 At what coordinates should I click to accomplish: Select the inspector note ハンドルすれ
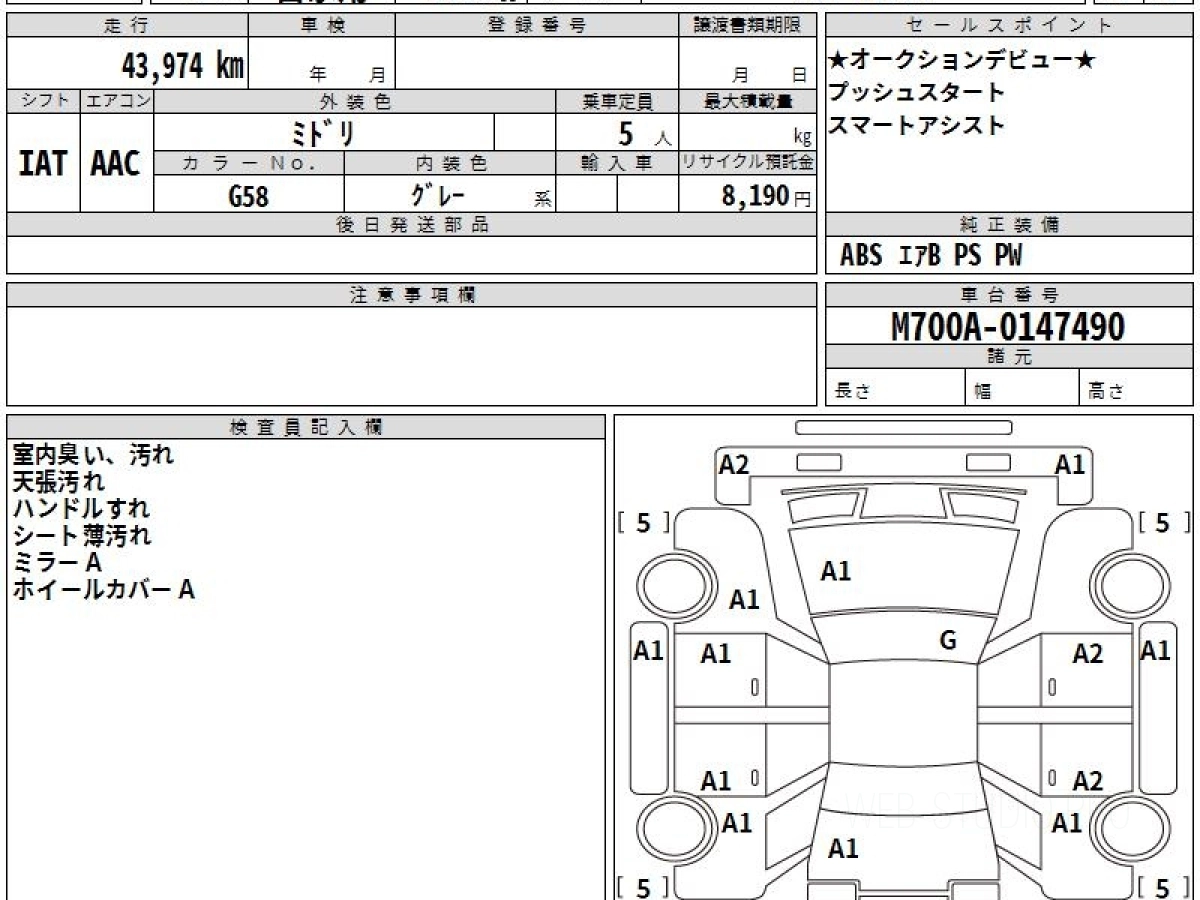(x=82, y=509)
